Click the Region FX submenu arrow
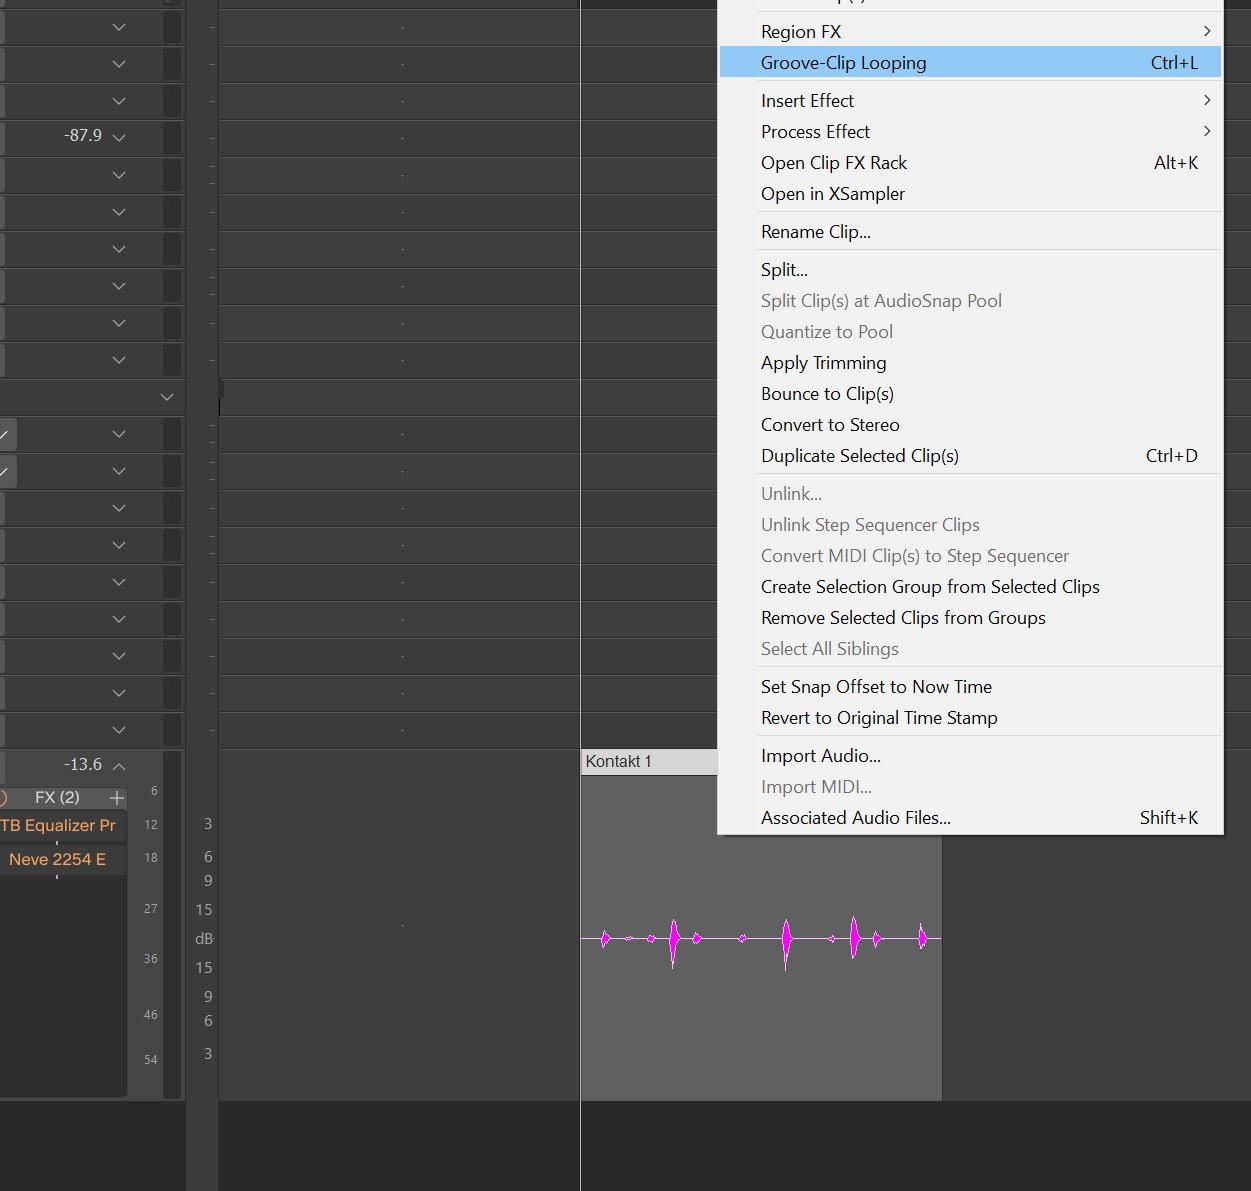1251x1191 pixels. (1207, 31)
